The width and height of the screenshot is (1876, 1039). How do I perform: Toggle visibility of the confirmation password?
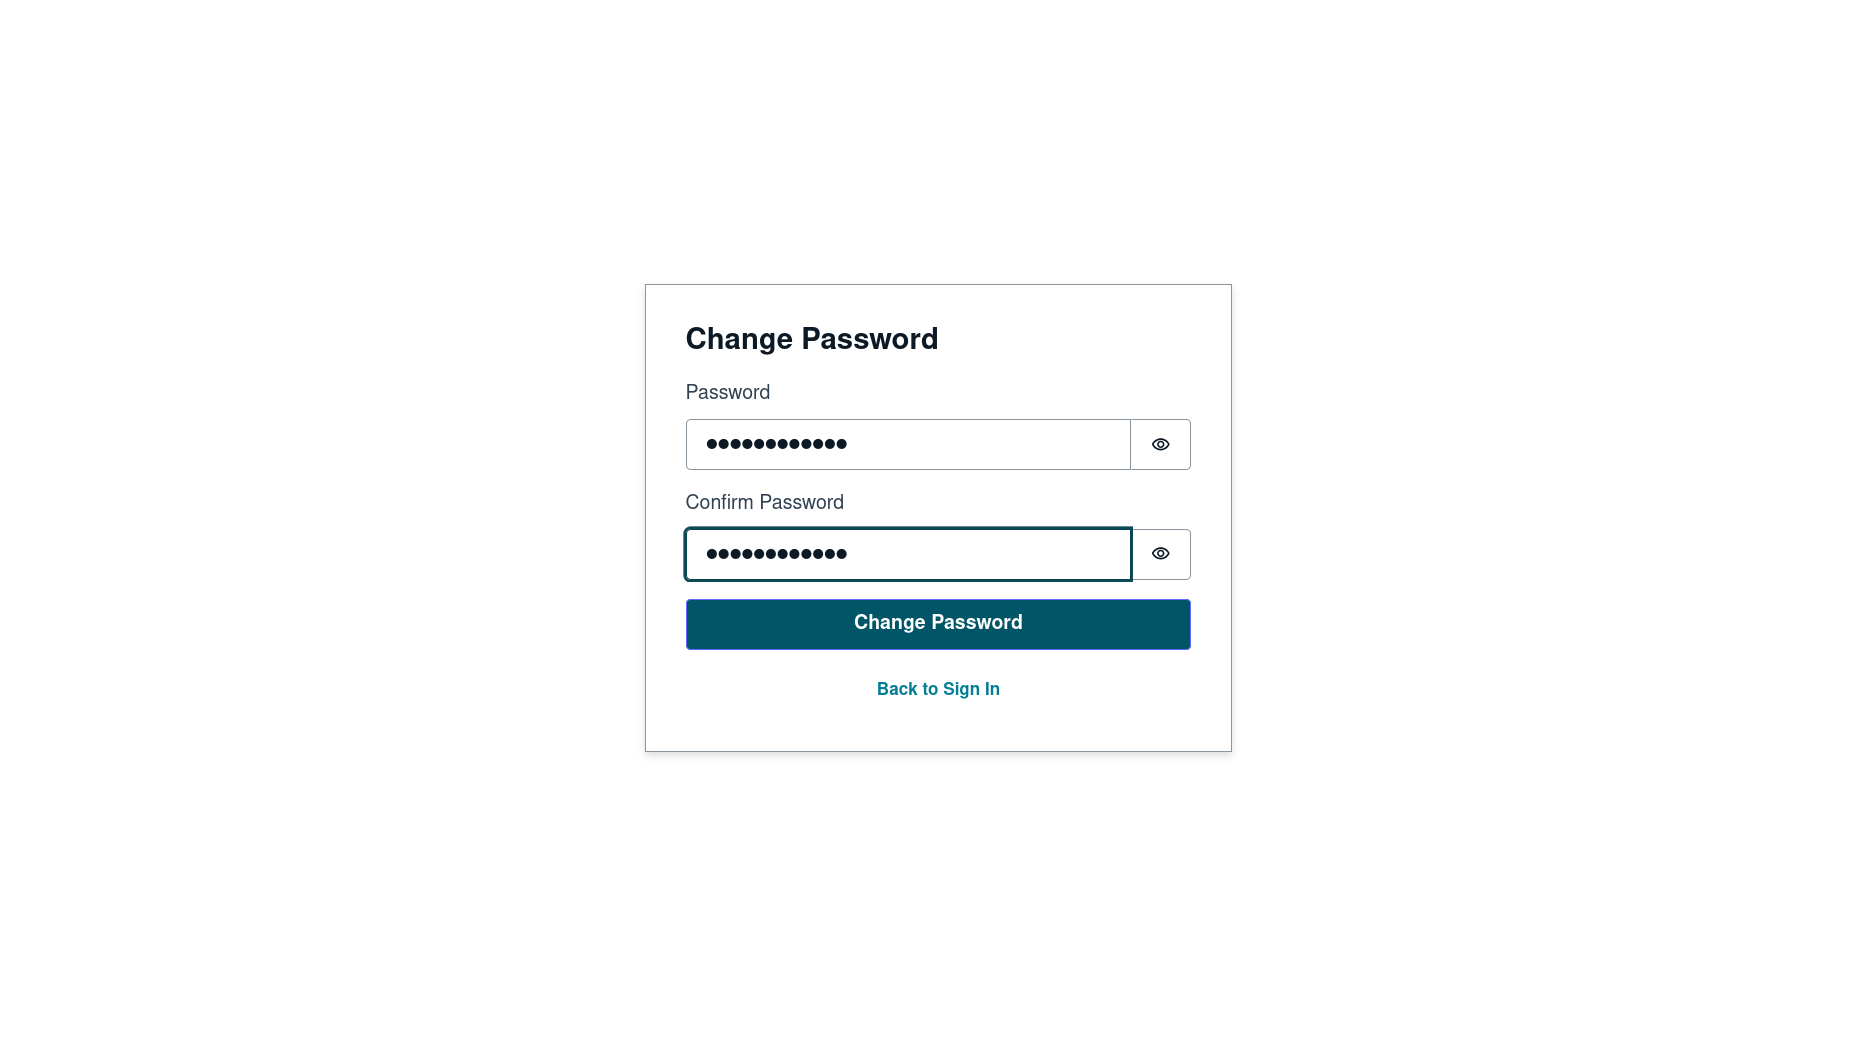[x=1160, y=554]
